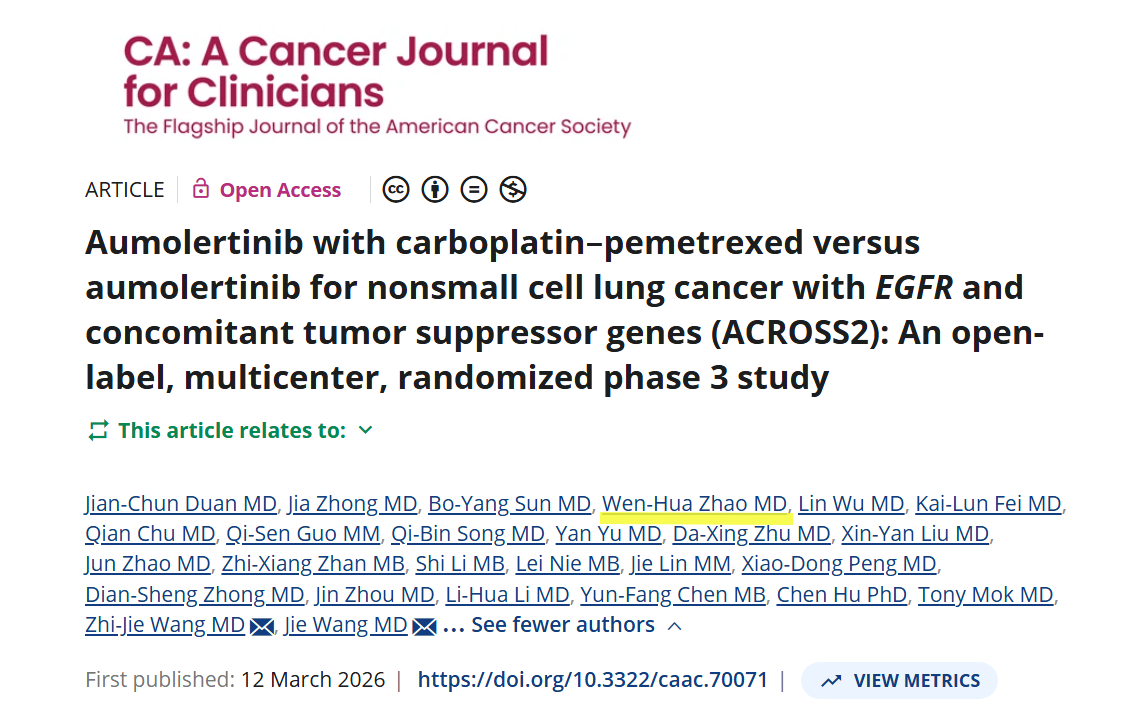The image size is (1144, 721).
Task: Click the Creative Commons CC license icon
Action: (396, 189)
